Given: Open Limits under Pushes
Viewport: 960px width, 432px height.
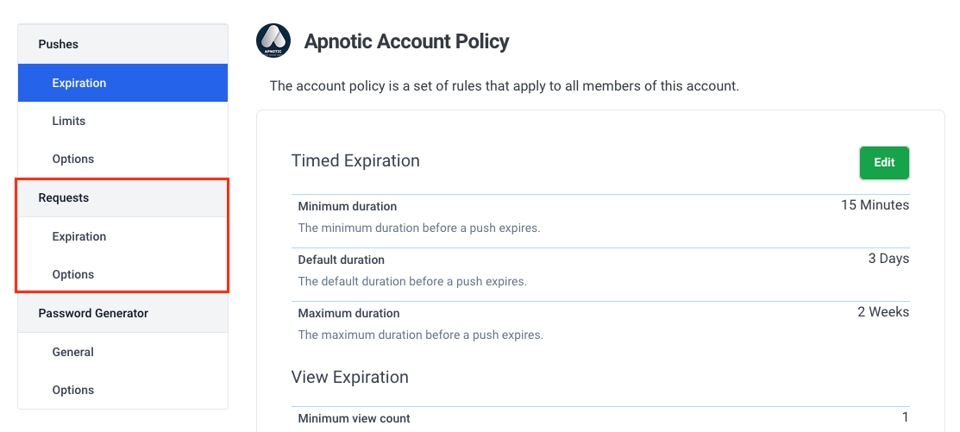Looking at the screenshot, I should tap(69, 121).
